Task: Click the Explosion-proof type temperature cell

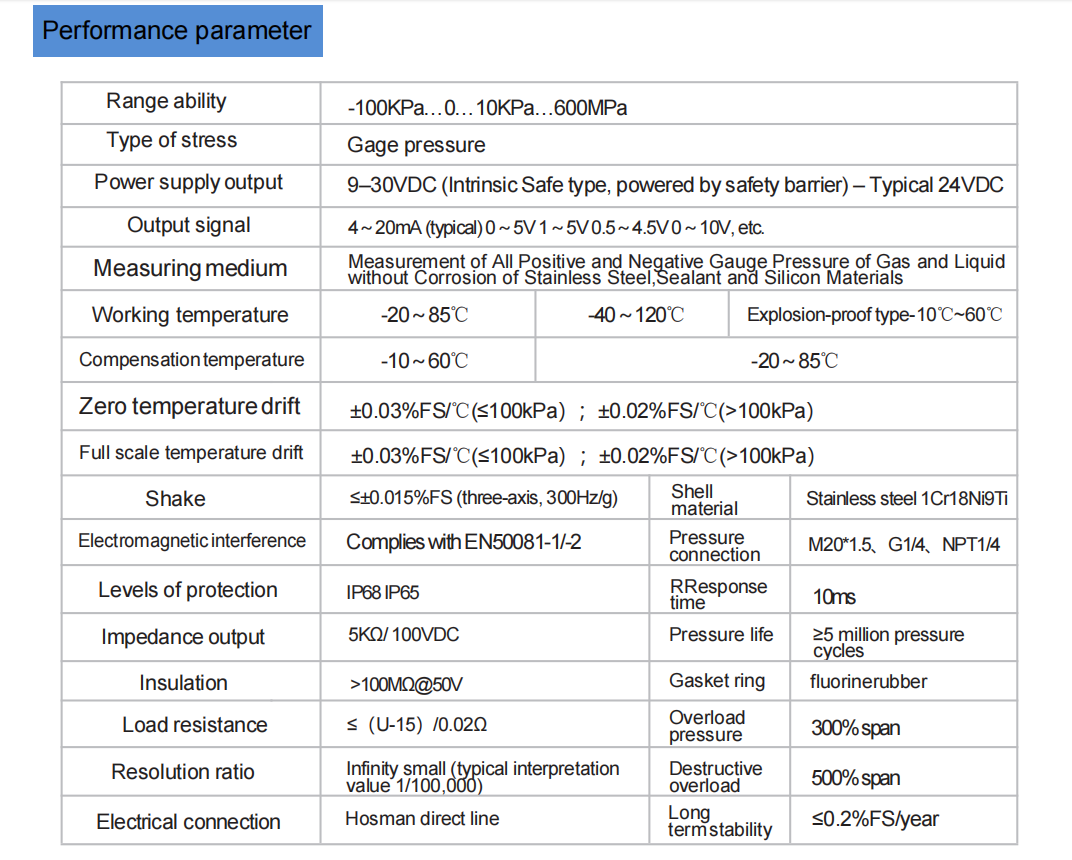Action: pyautogui.click(x=874, y=316)
